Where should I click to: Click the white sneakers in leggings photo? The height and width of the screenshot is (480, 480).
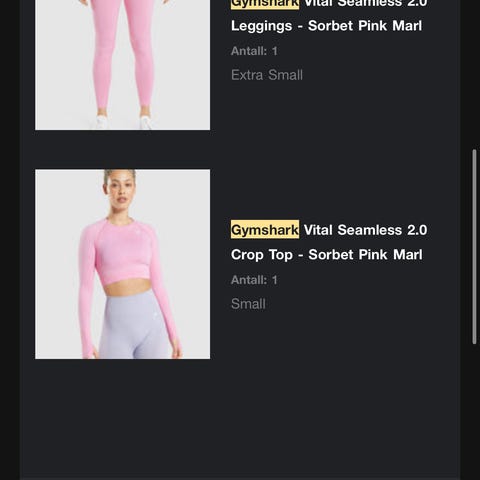coord(123,122)
